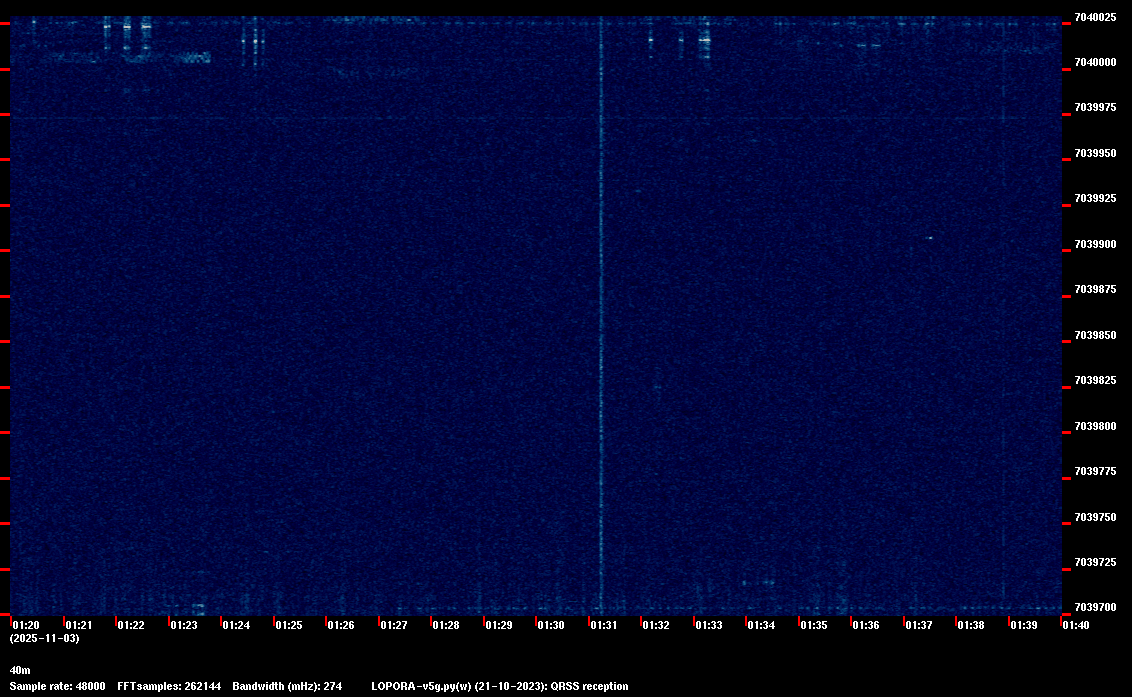Screen dimensions: 1132x697
Task: Click the 01:27 time label
Action: (393, 625)
